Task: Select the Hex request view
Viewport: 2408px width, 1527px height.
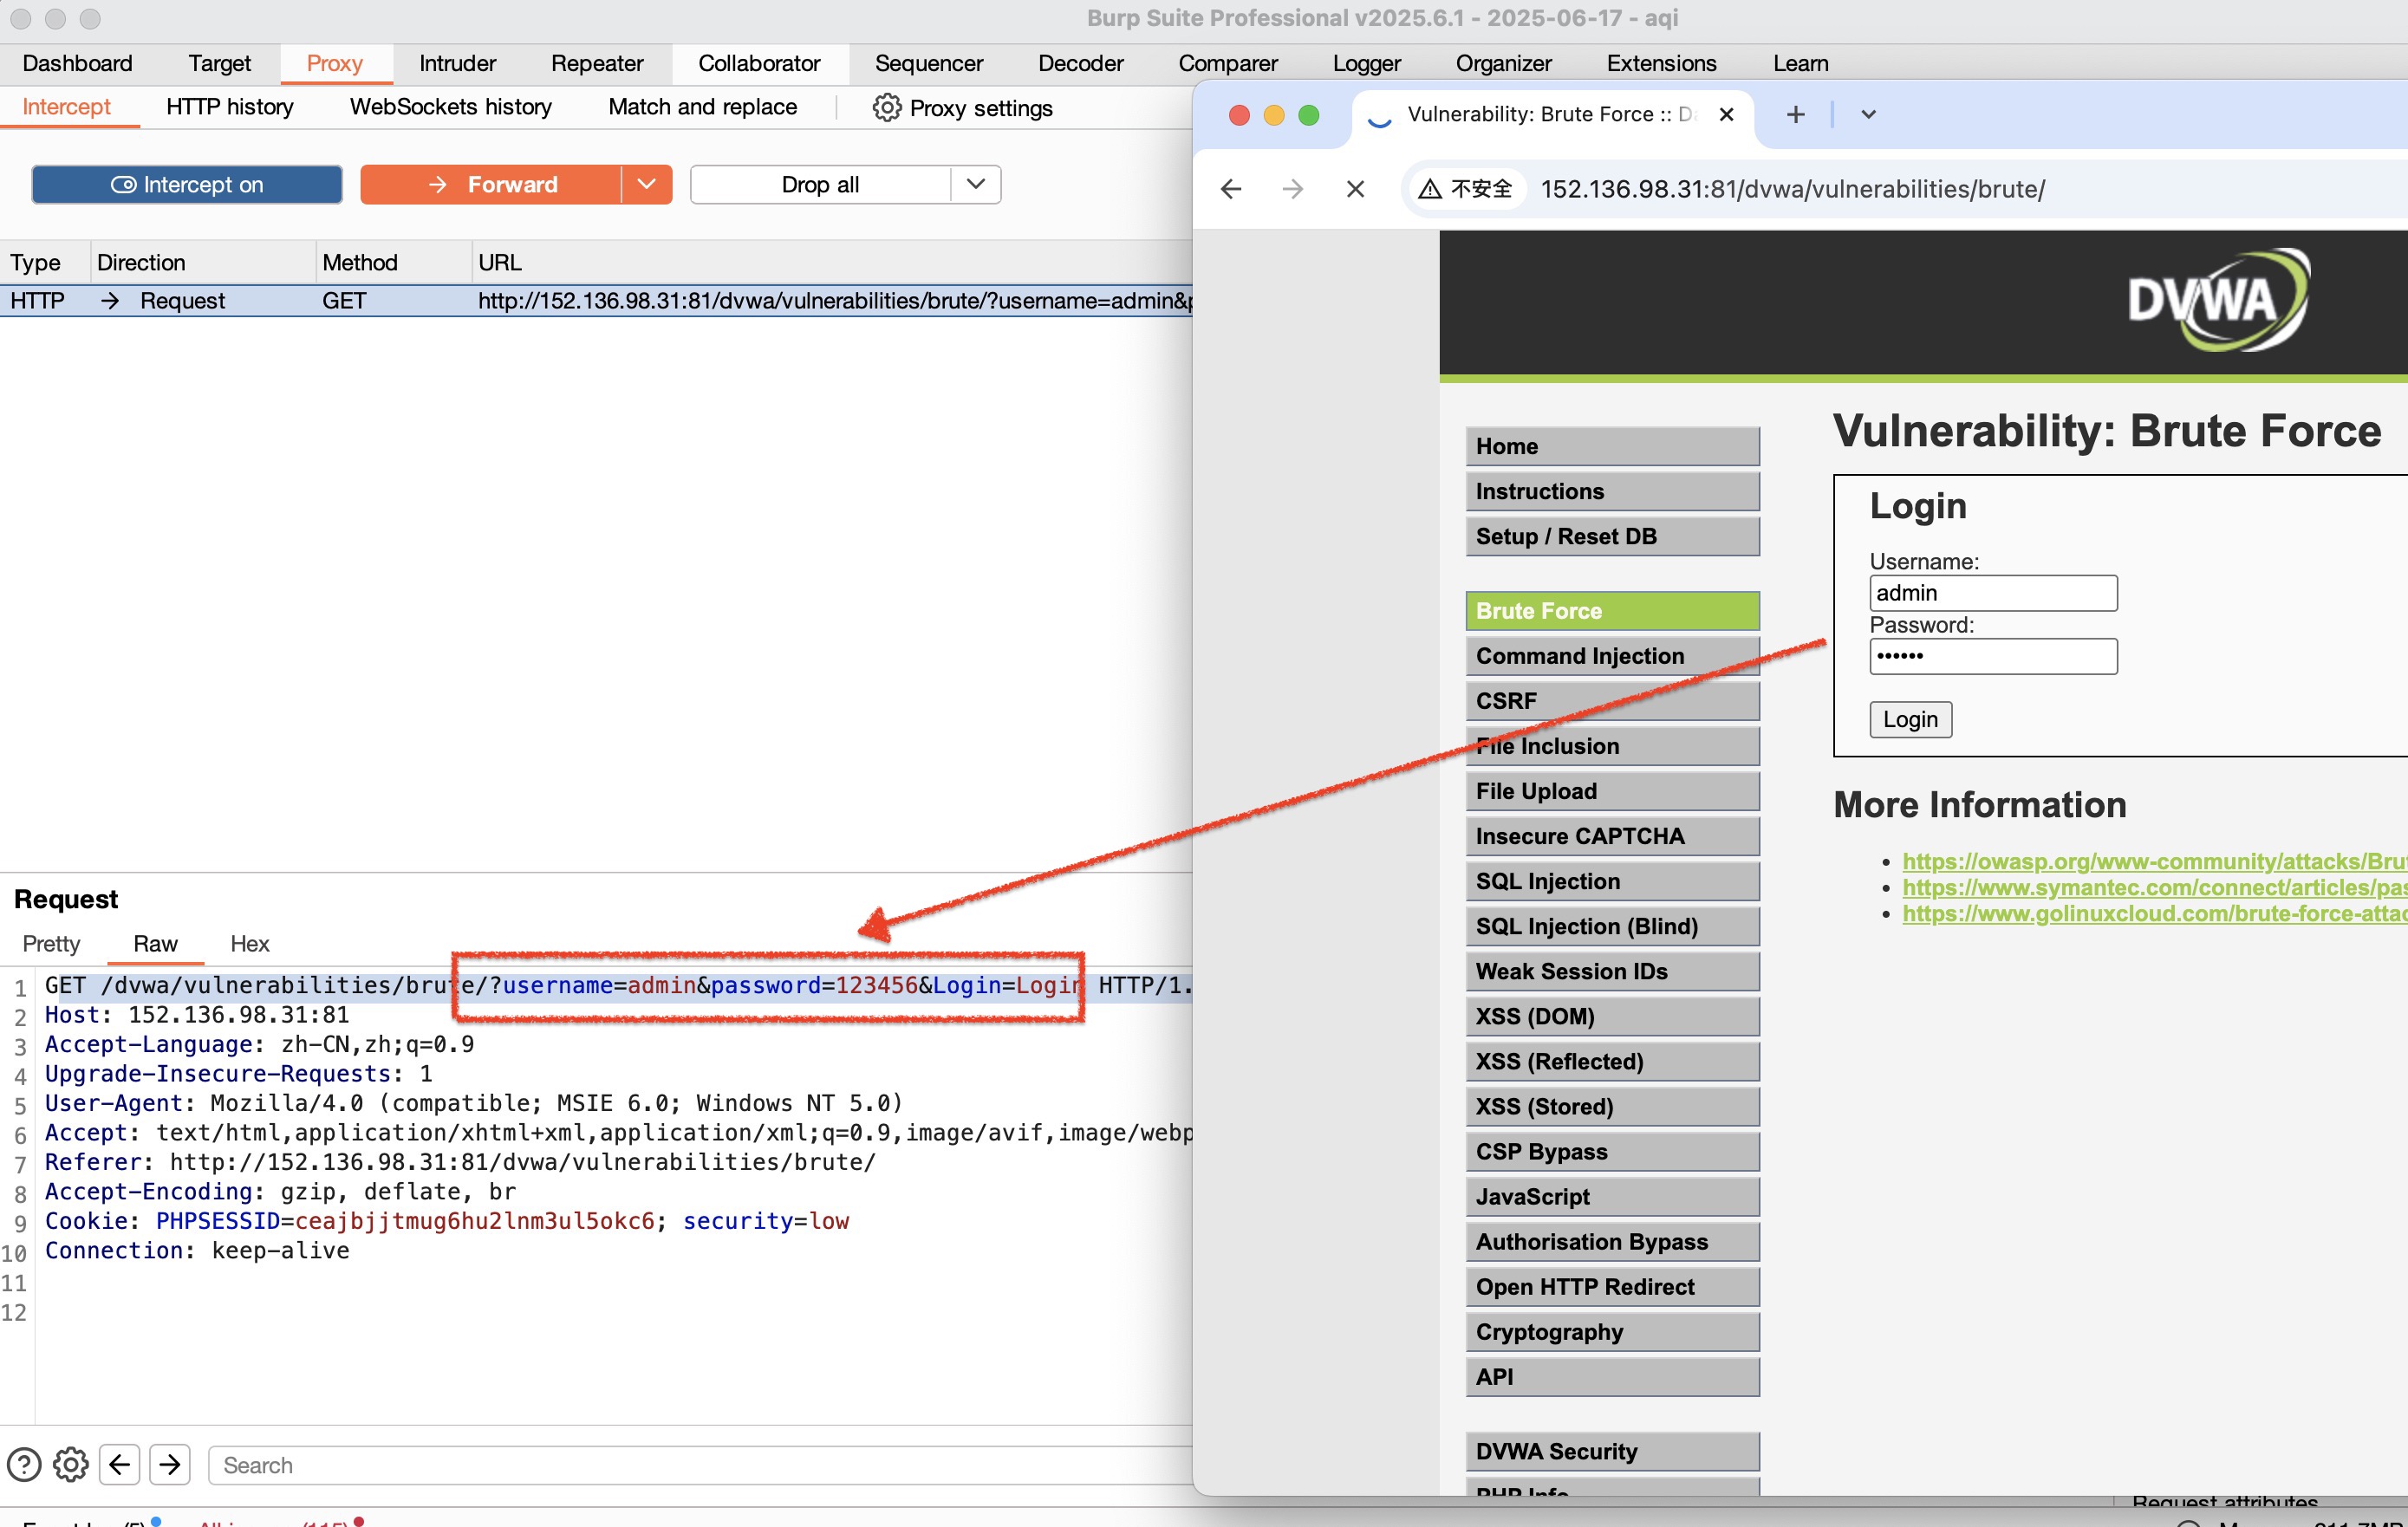Action: [249, 944]
